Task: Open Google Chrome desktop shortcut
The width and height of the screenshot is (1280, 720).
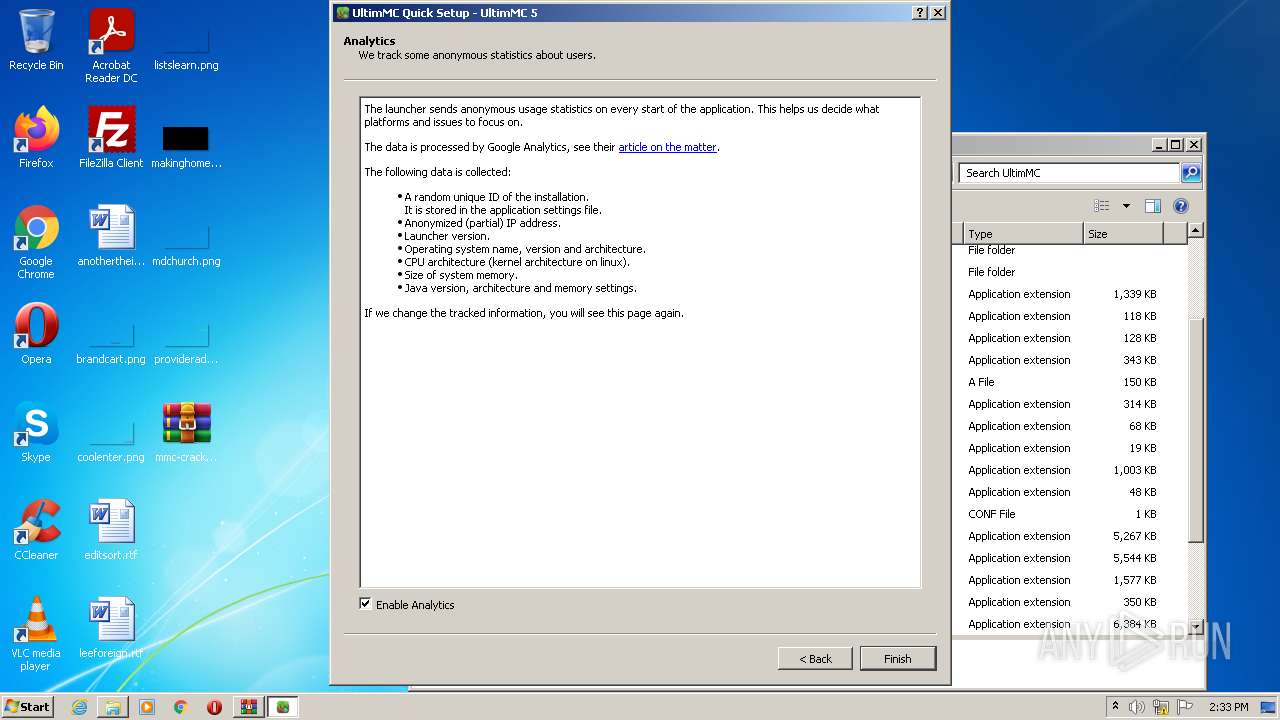Action: tap(36, 242)
